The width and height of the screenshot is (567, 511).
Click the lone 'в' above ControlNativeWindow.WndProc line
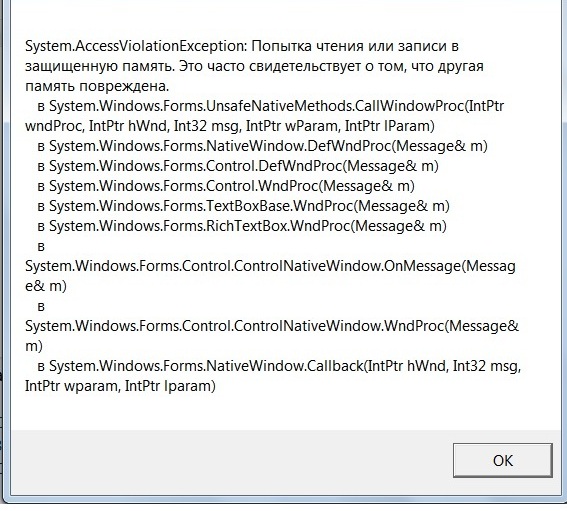[x=41, y=306]
